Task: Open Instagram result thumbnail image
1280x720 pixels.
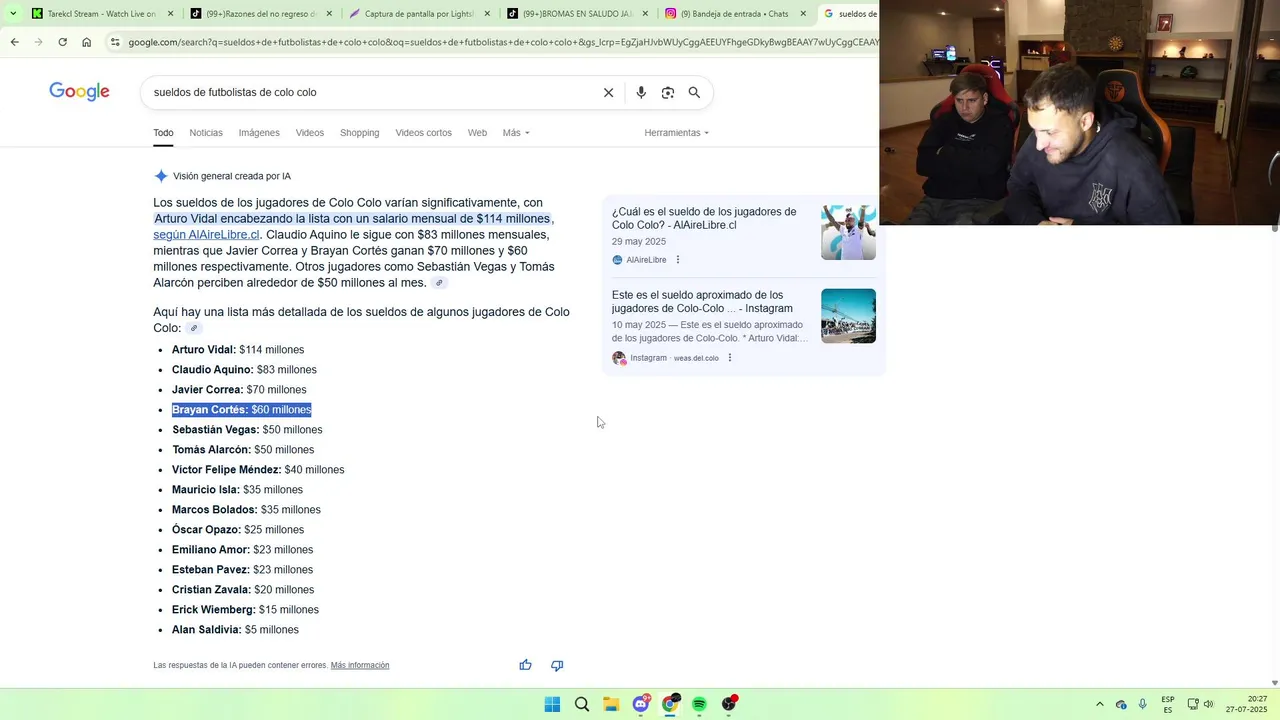Action: 848,316
